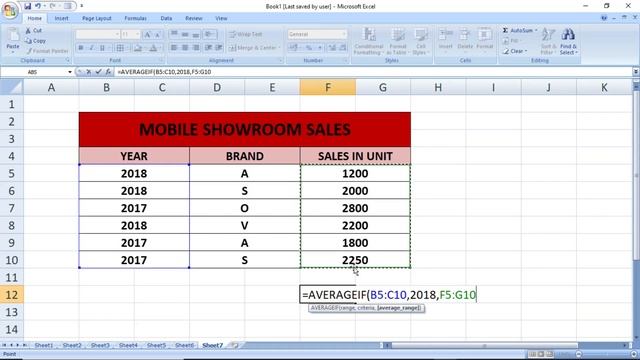Image resolution: width=640 pixels, height=360 pixels.
Task: Open the font name dropdown
Action: 117,35
